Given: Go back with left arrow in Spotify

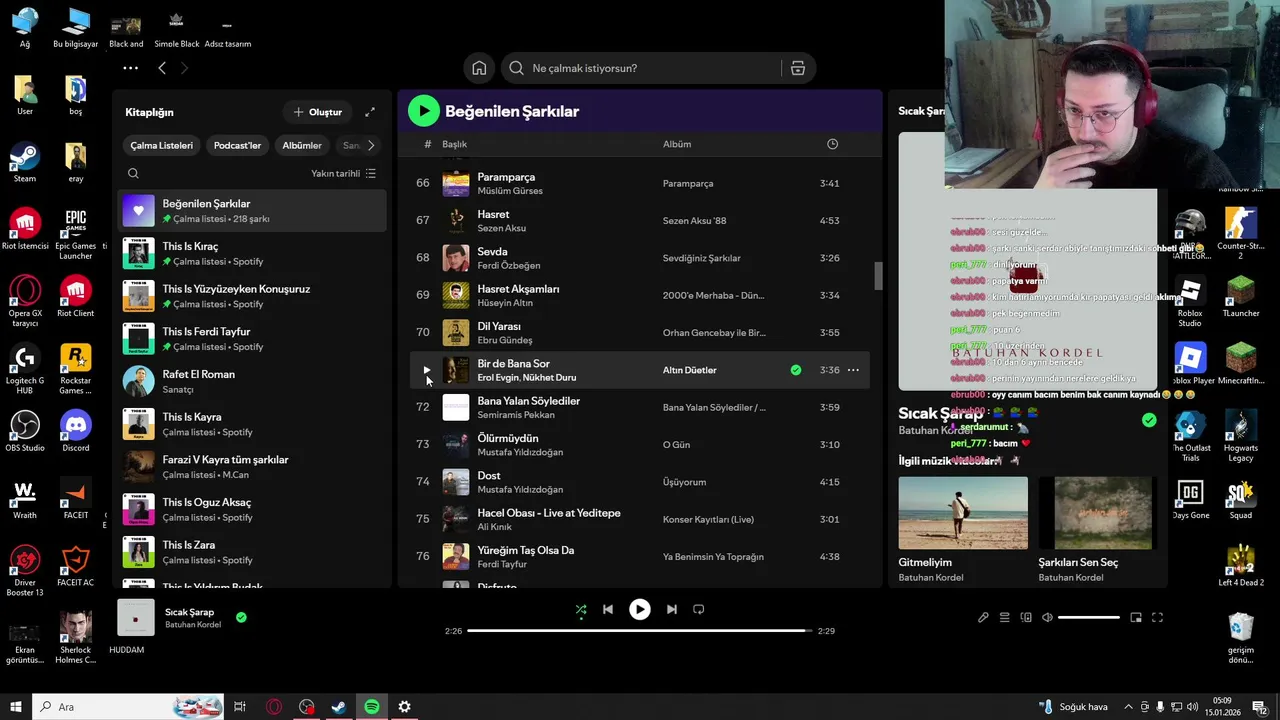Looking at the screenshot, I should [162, 68].
